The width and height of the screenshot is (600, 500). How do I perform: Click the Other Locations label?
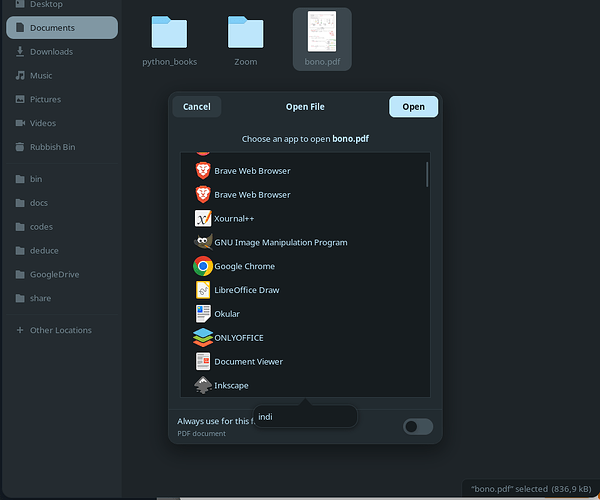tap(61, 330)
